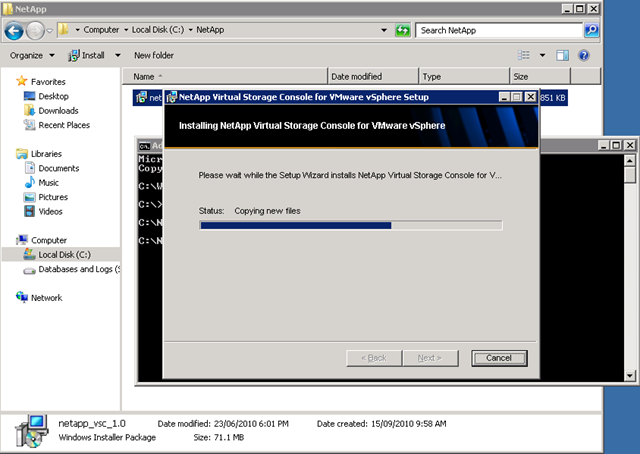The image size is (640, 454).
Task: Sort by the Type column header
Action: tap(464, 76)
